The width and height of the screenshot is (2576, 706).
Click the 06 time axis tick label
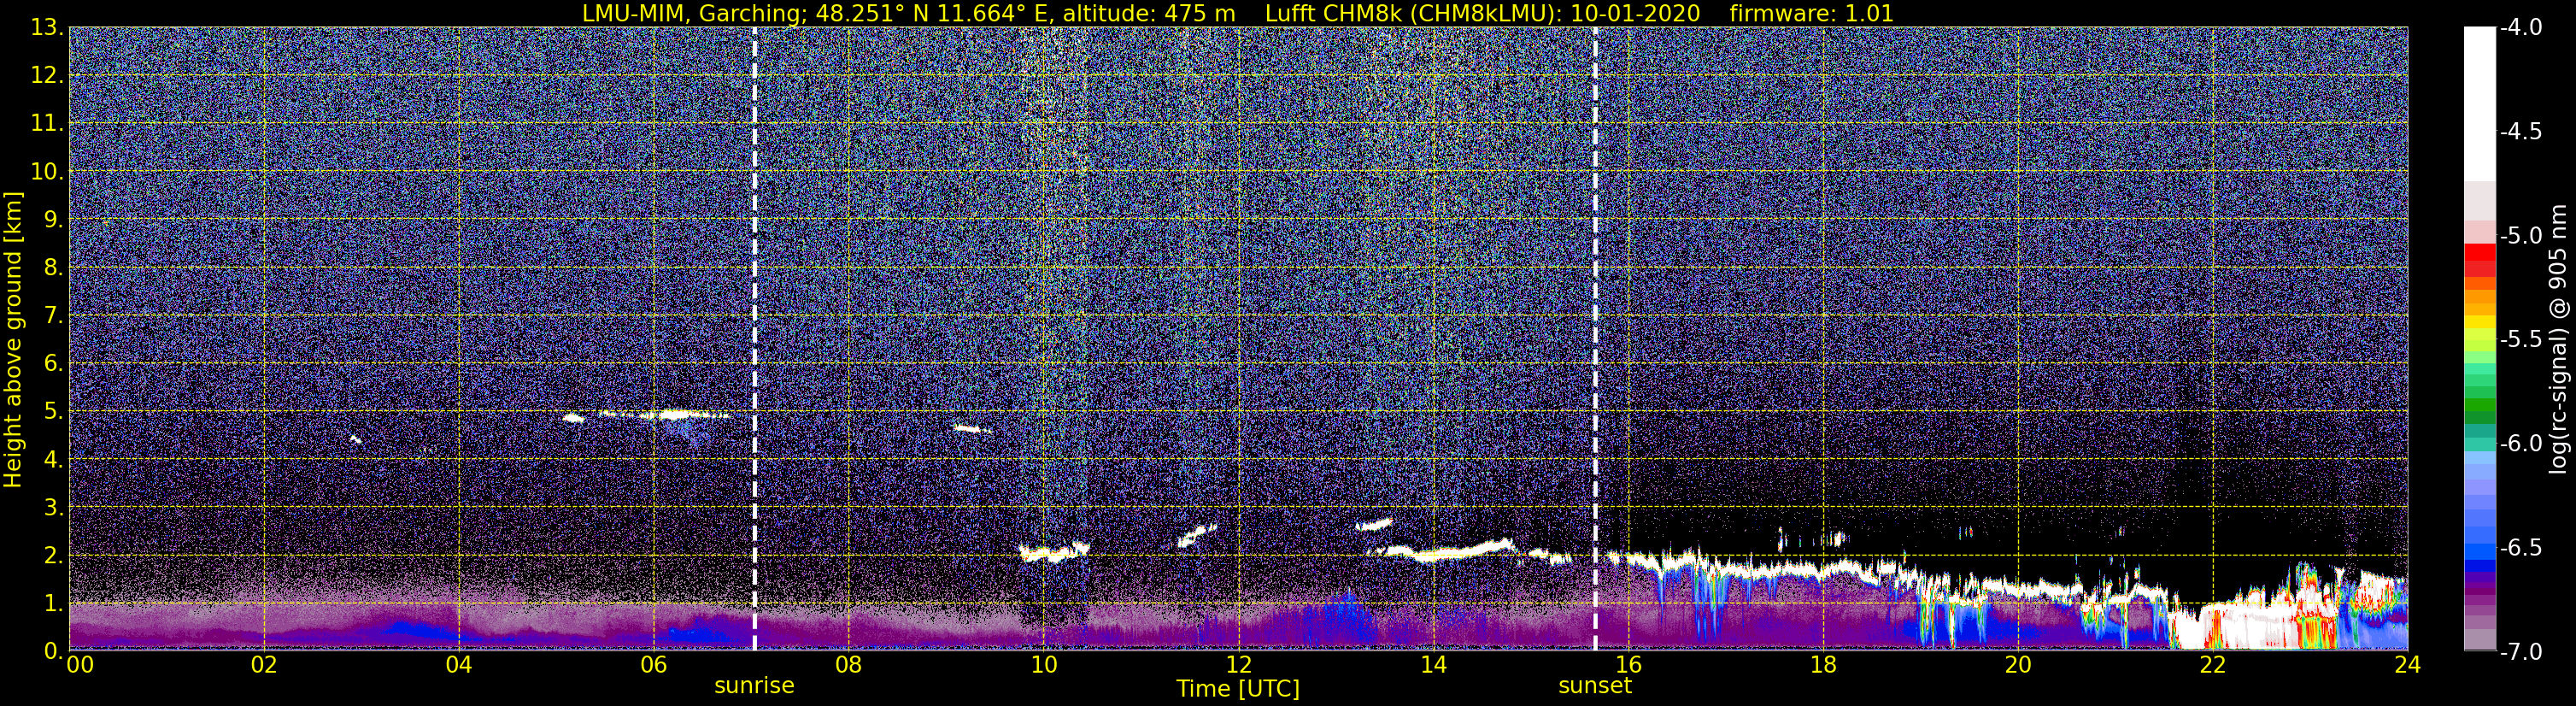pos(653,665)
